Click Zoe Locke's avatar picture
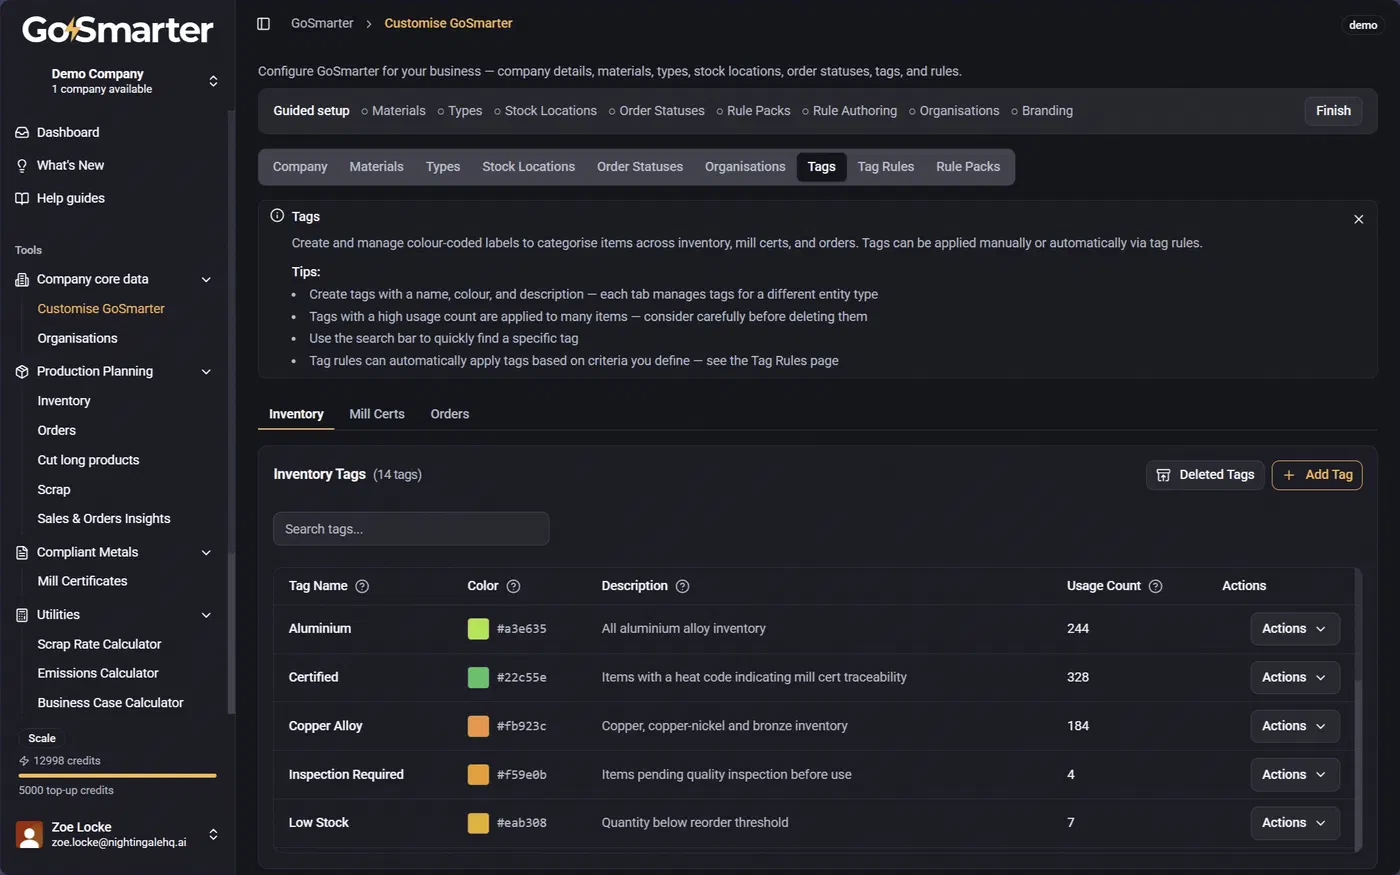 tap(30, 834)
